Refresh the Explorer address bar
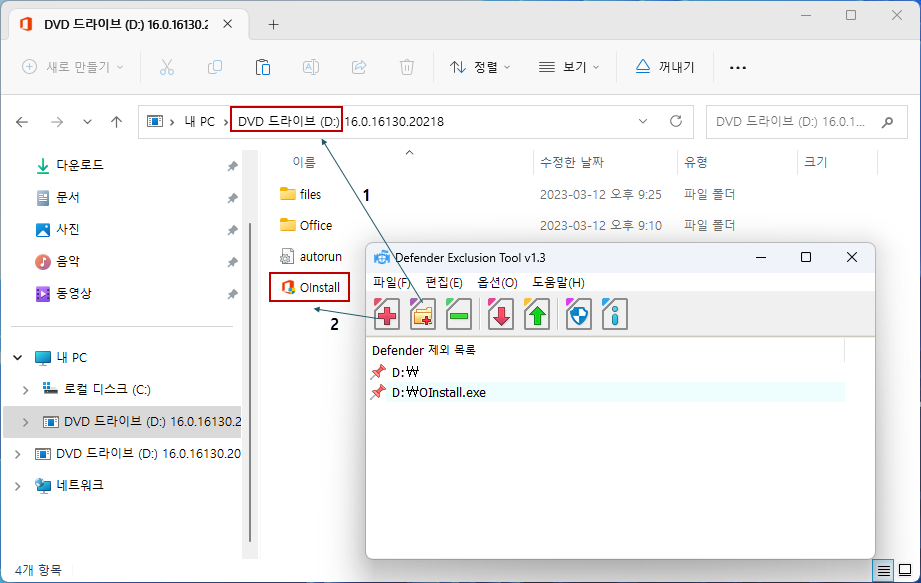The width and height of the screenshot is (921, 583). pyautogui.click(x=676, y=121)
